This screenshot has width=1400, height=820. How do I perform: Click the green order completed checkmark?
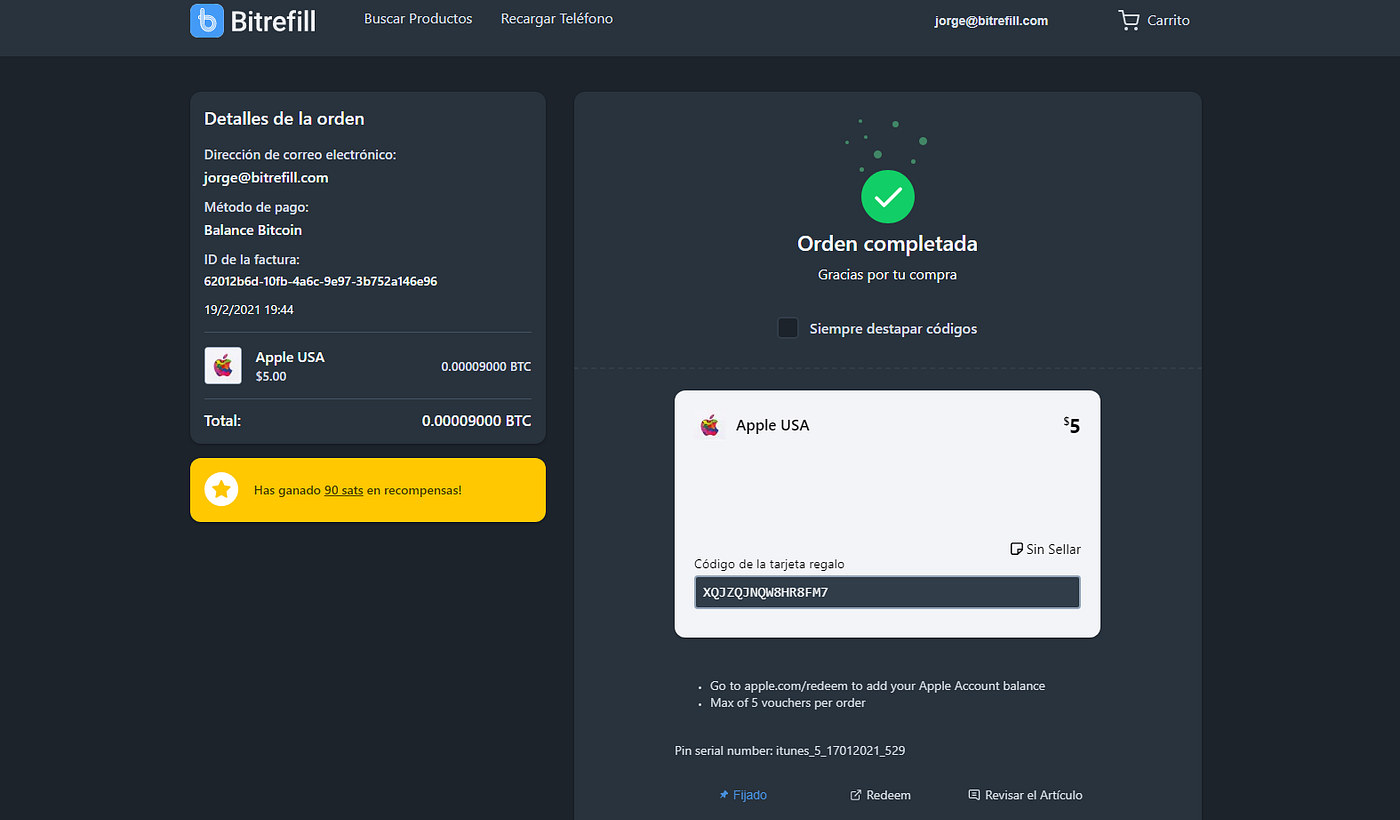(x=888, y=197)
